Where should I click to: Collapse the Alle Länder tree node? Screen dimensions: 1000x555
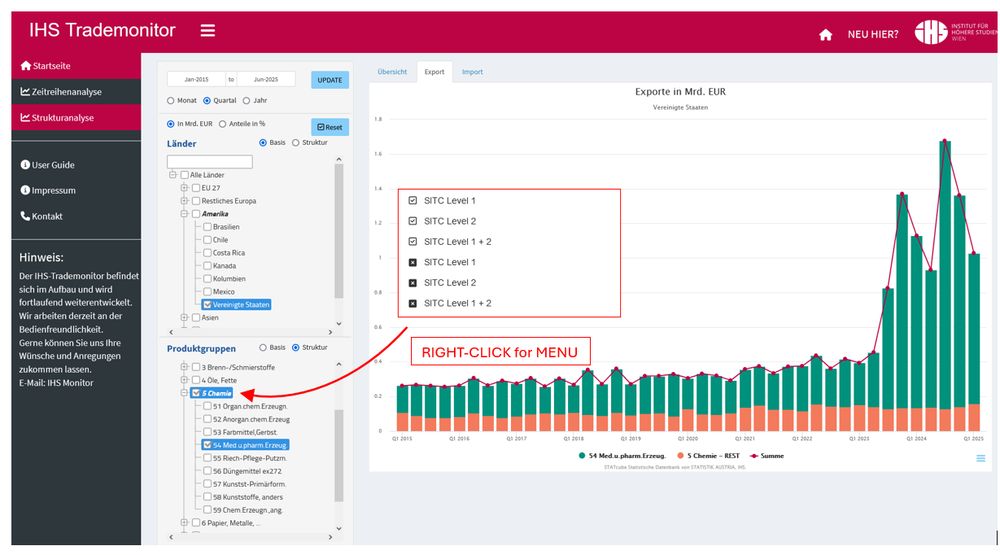point(172,175)
